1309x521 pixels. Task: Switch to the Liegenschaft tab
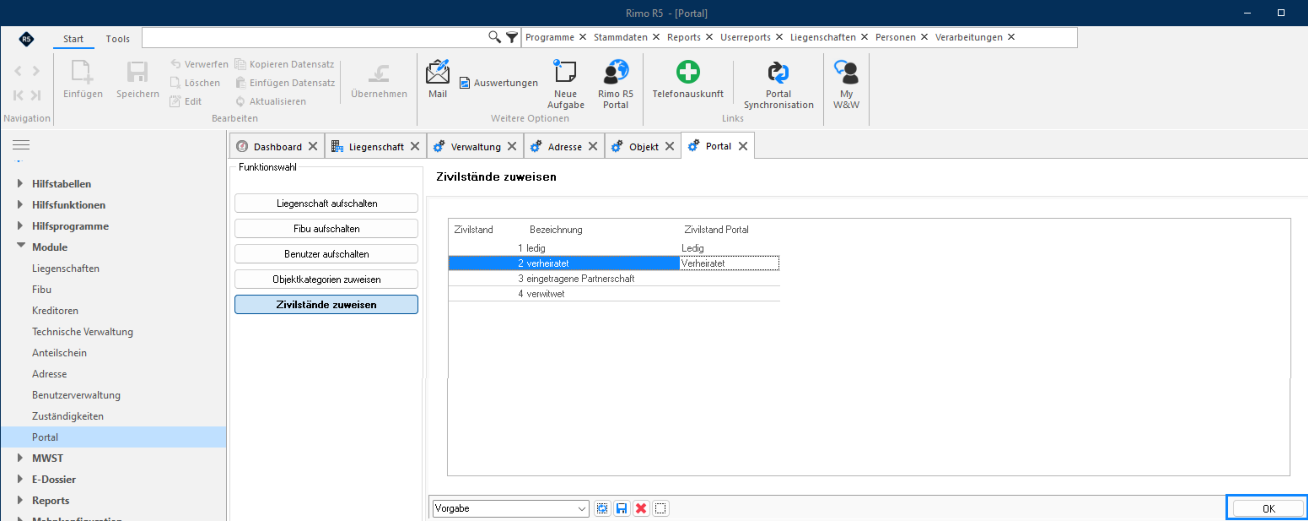[376, 146]
